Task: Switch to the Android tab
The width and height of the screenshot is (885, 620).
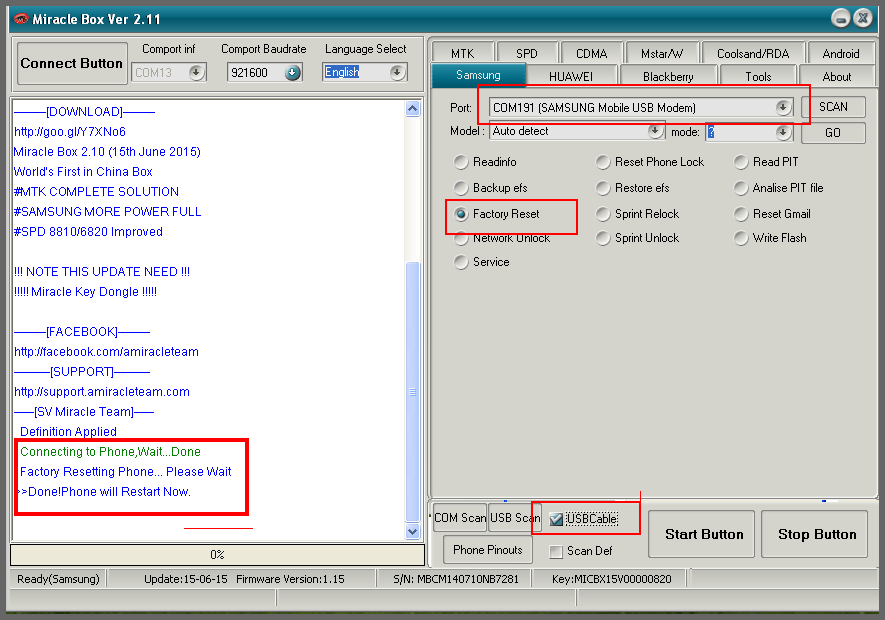Action: pyautogui.click(x=841, y=53)
